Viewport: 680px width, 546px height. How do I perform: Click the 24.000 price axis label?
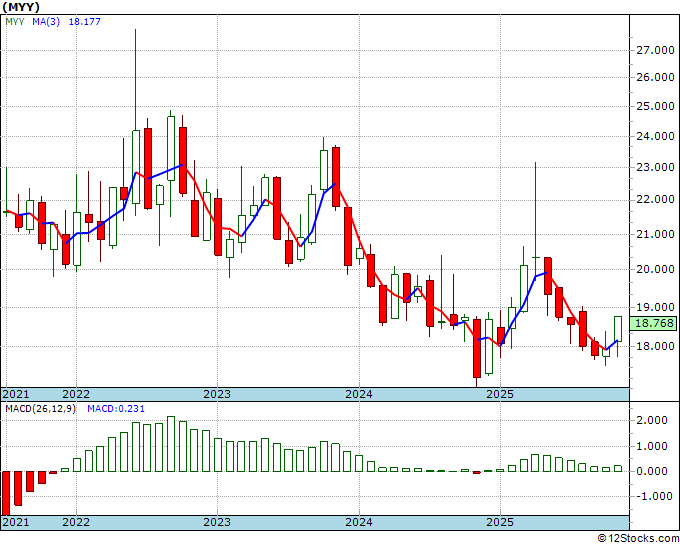pos(655,137)
